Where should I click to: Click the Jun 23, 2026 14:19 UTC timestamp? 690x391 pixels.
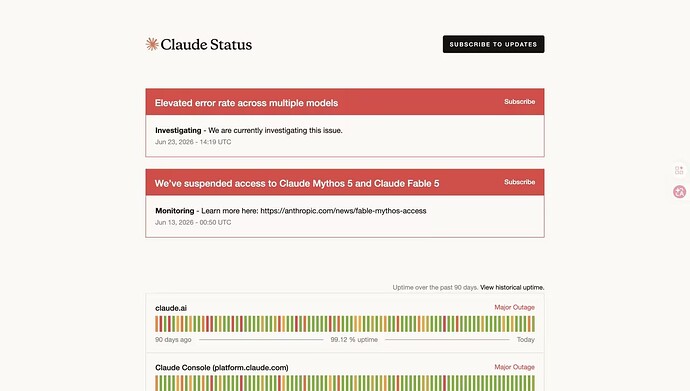tap(193, 142)
